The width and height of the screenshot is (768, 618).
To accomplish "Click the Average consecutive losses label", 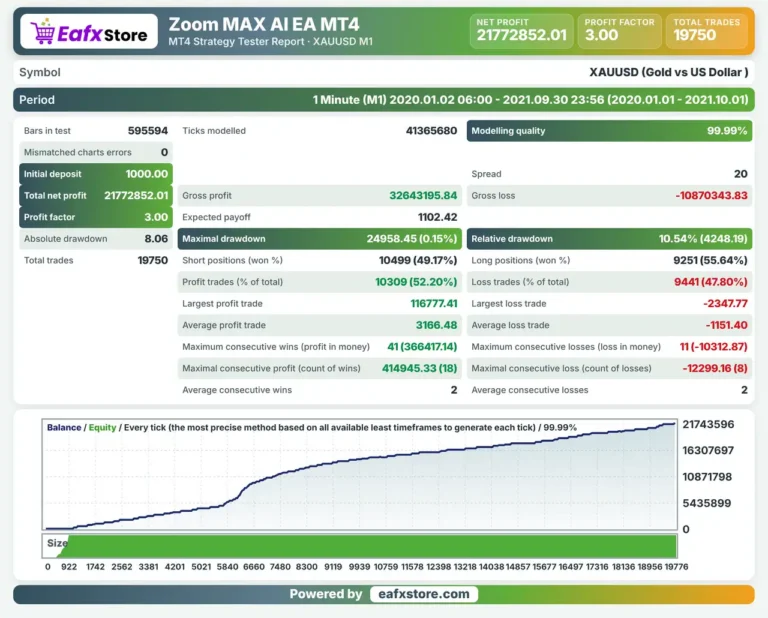I will 530,390.
